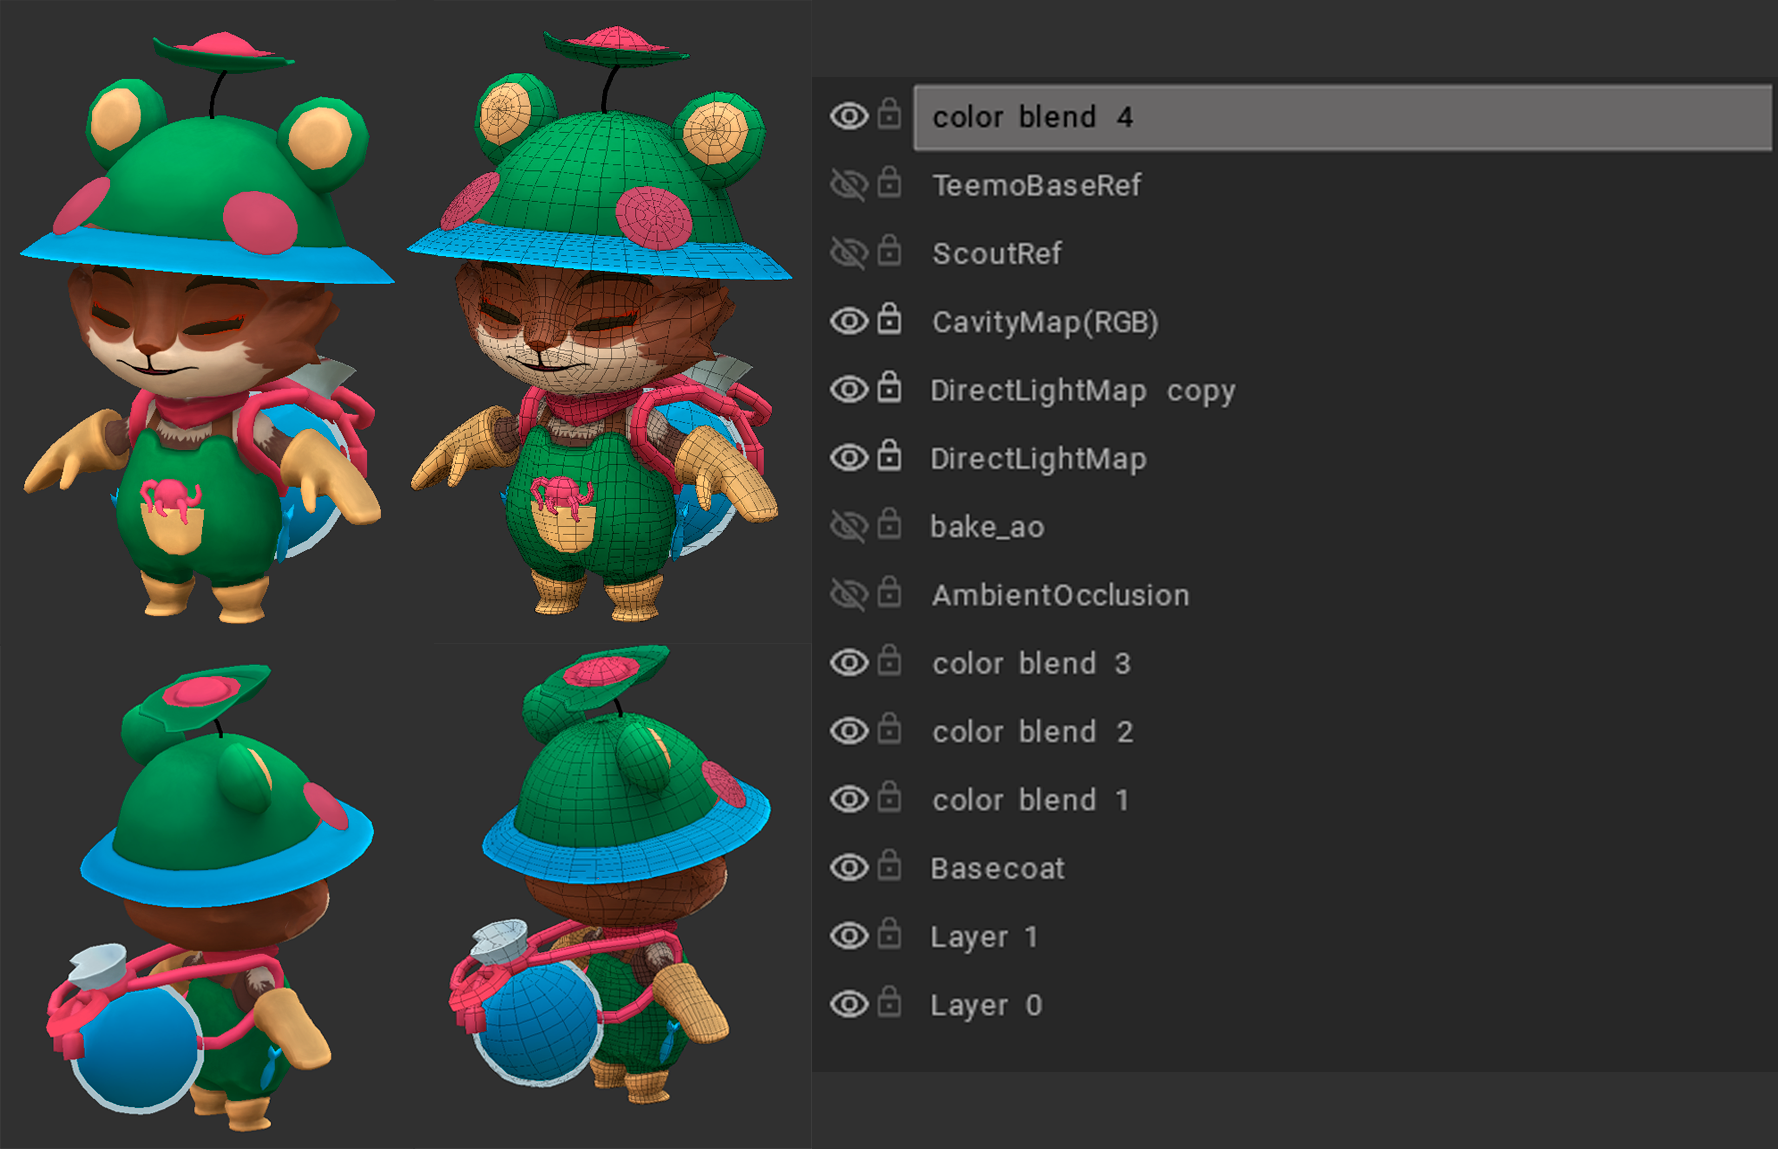Screen dimensions: 1778x1149
Task: Select the color blend 1 layer name
Action: point(1030,800)
